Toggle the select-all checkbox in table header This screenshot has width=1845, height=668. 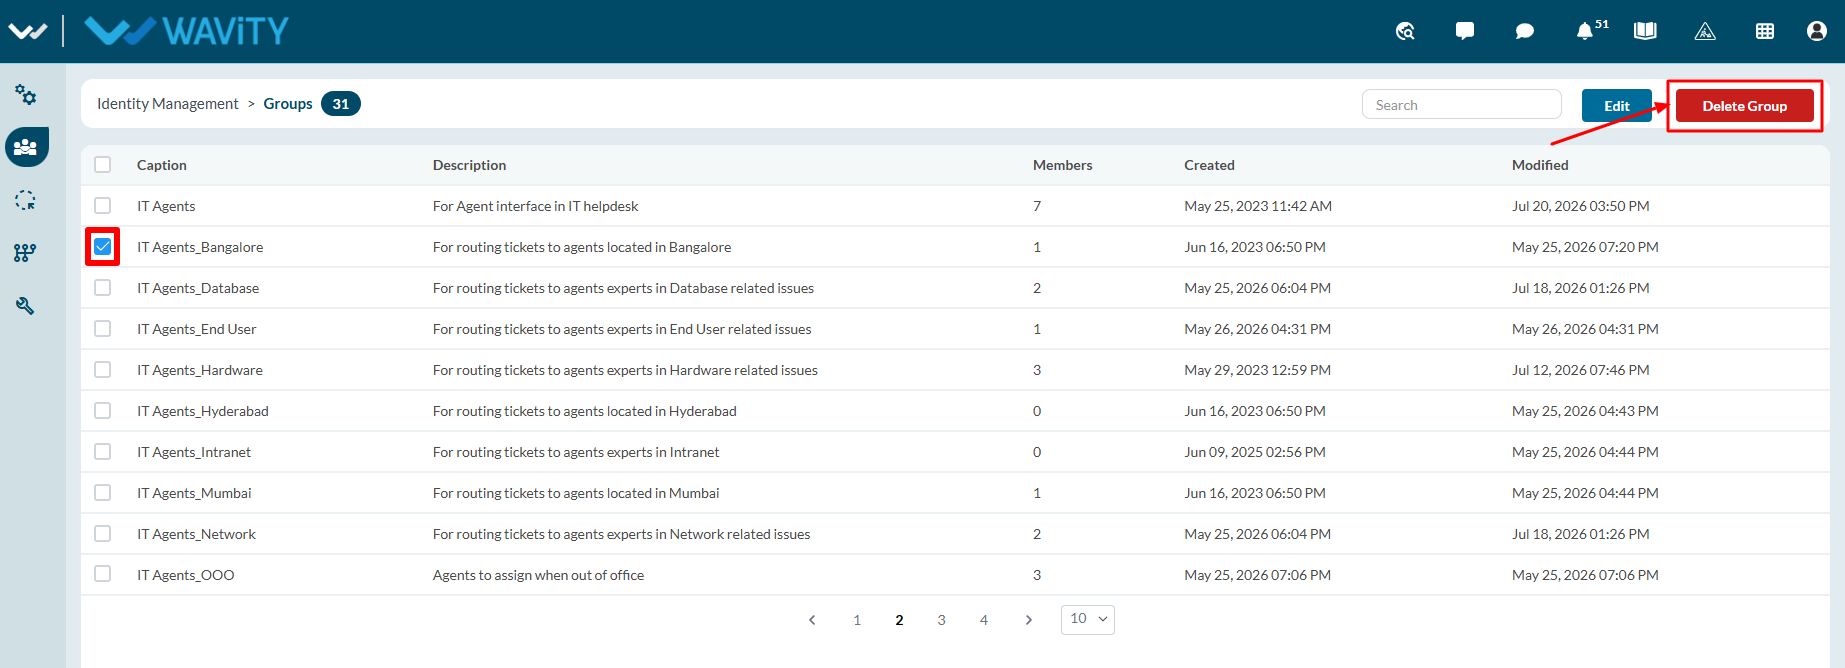point(103,165)
